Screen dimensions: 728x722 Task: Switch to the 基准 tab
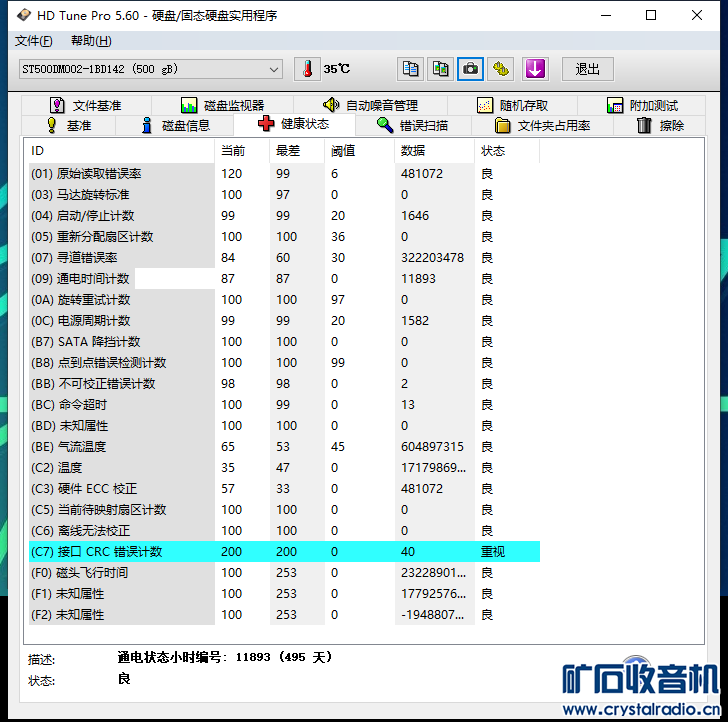69,125
